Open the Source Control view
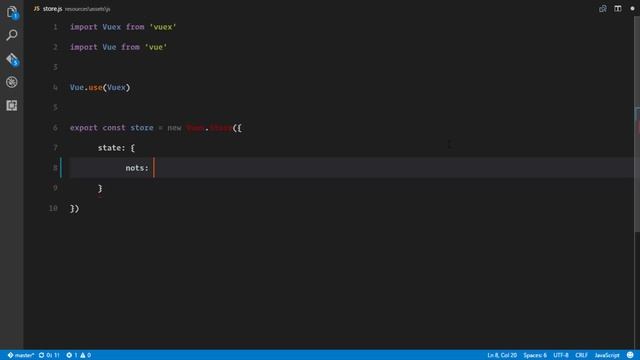640x360 pixels. pyautogui.click(x=12, y=60)
